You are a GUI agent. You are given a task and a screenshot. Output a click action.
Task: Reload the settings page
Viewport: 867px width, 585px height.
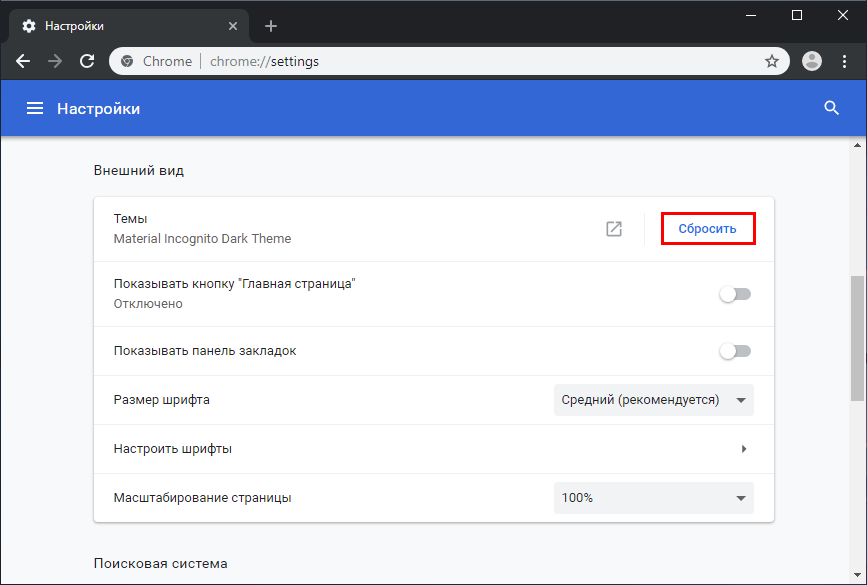point(87,61)
